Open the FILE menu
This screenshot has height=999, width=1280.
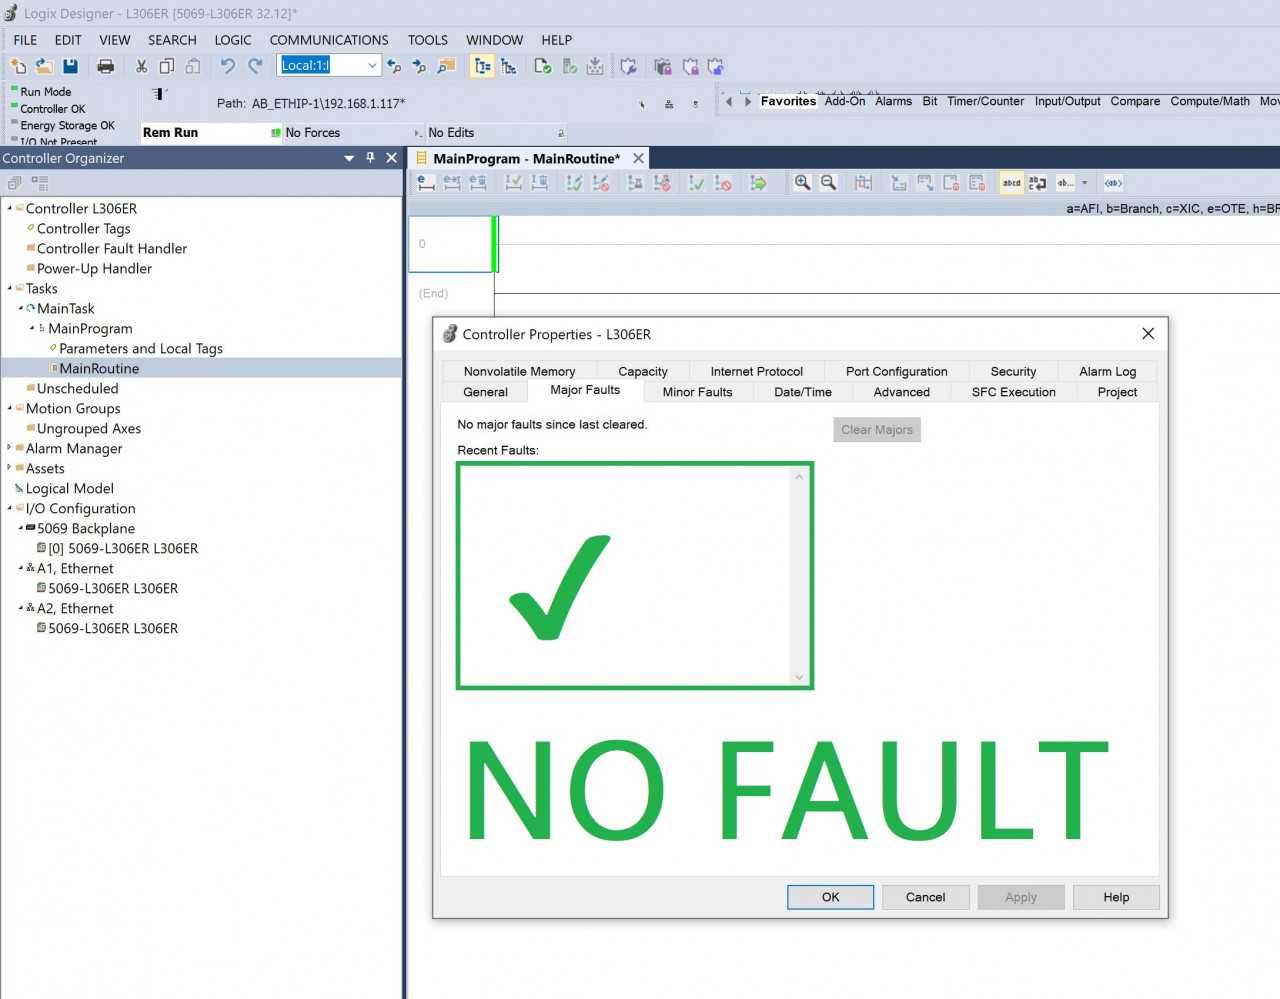click(x=25, y=40)
